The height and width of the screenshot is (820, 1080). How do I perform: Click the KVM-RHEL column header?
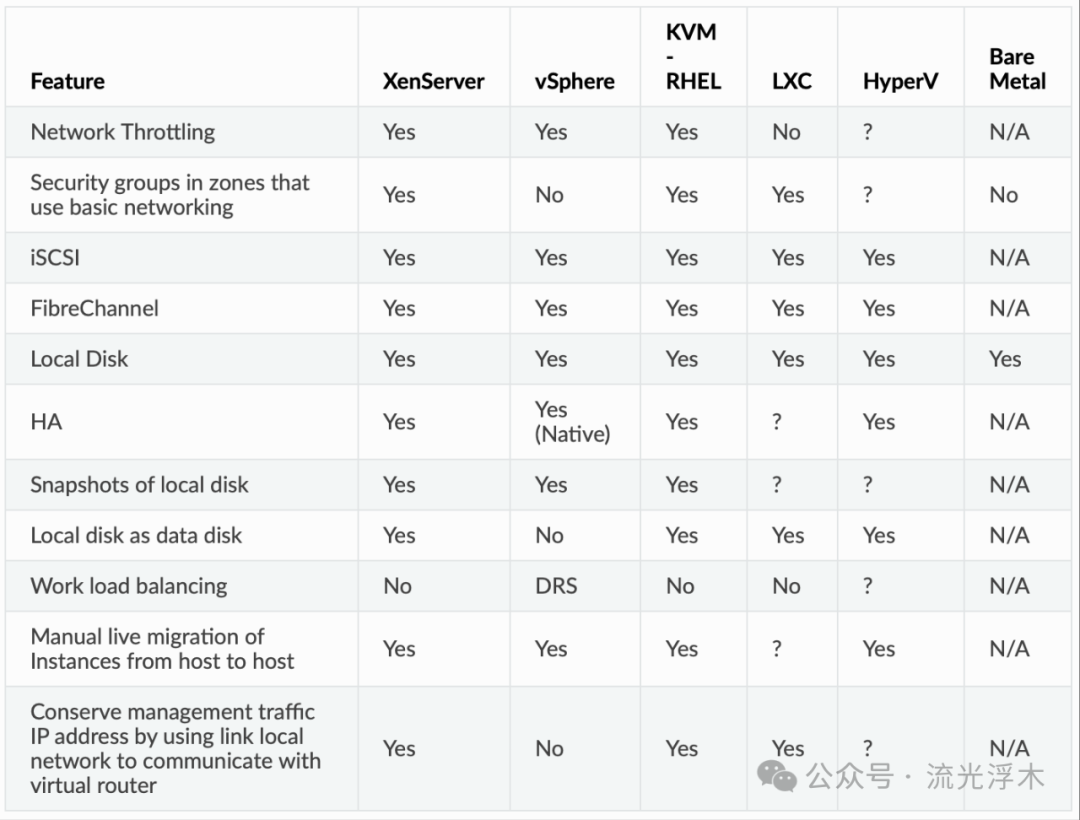tap(692, 57)
